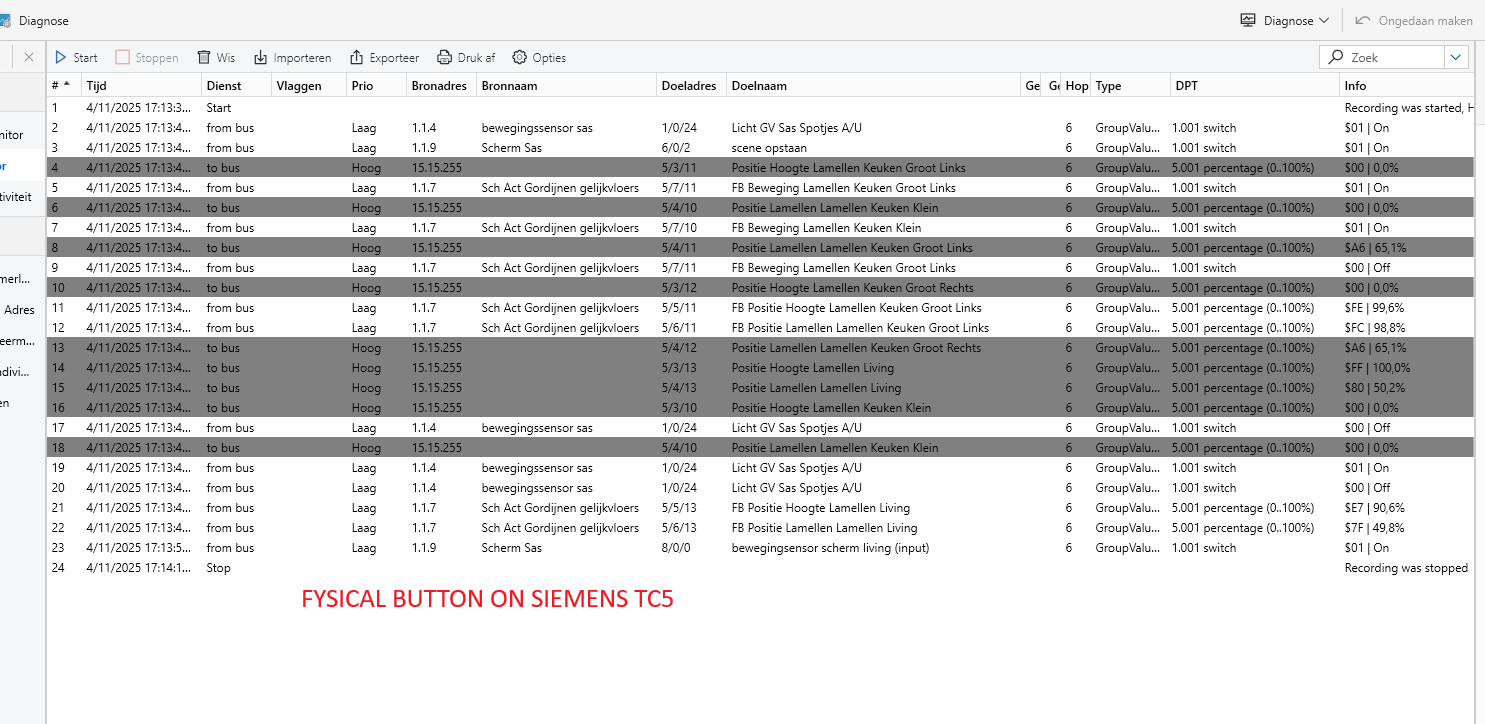Click the Importeren import icon

pyautogui.click(x=261, y=58)
